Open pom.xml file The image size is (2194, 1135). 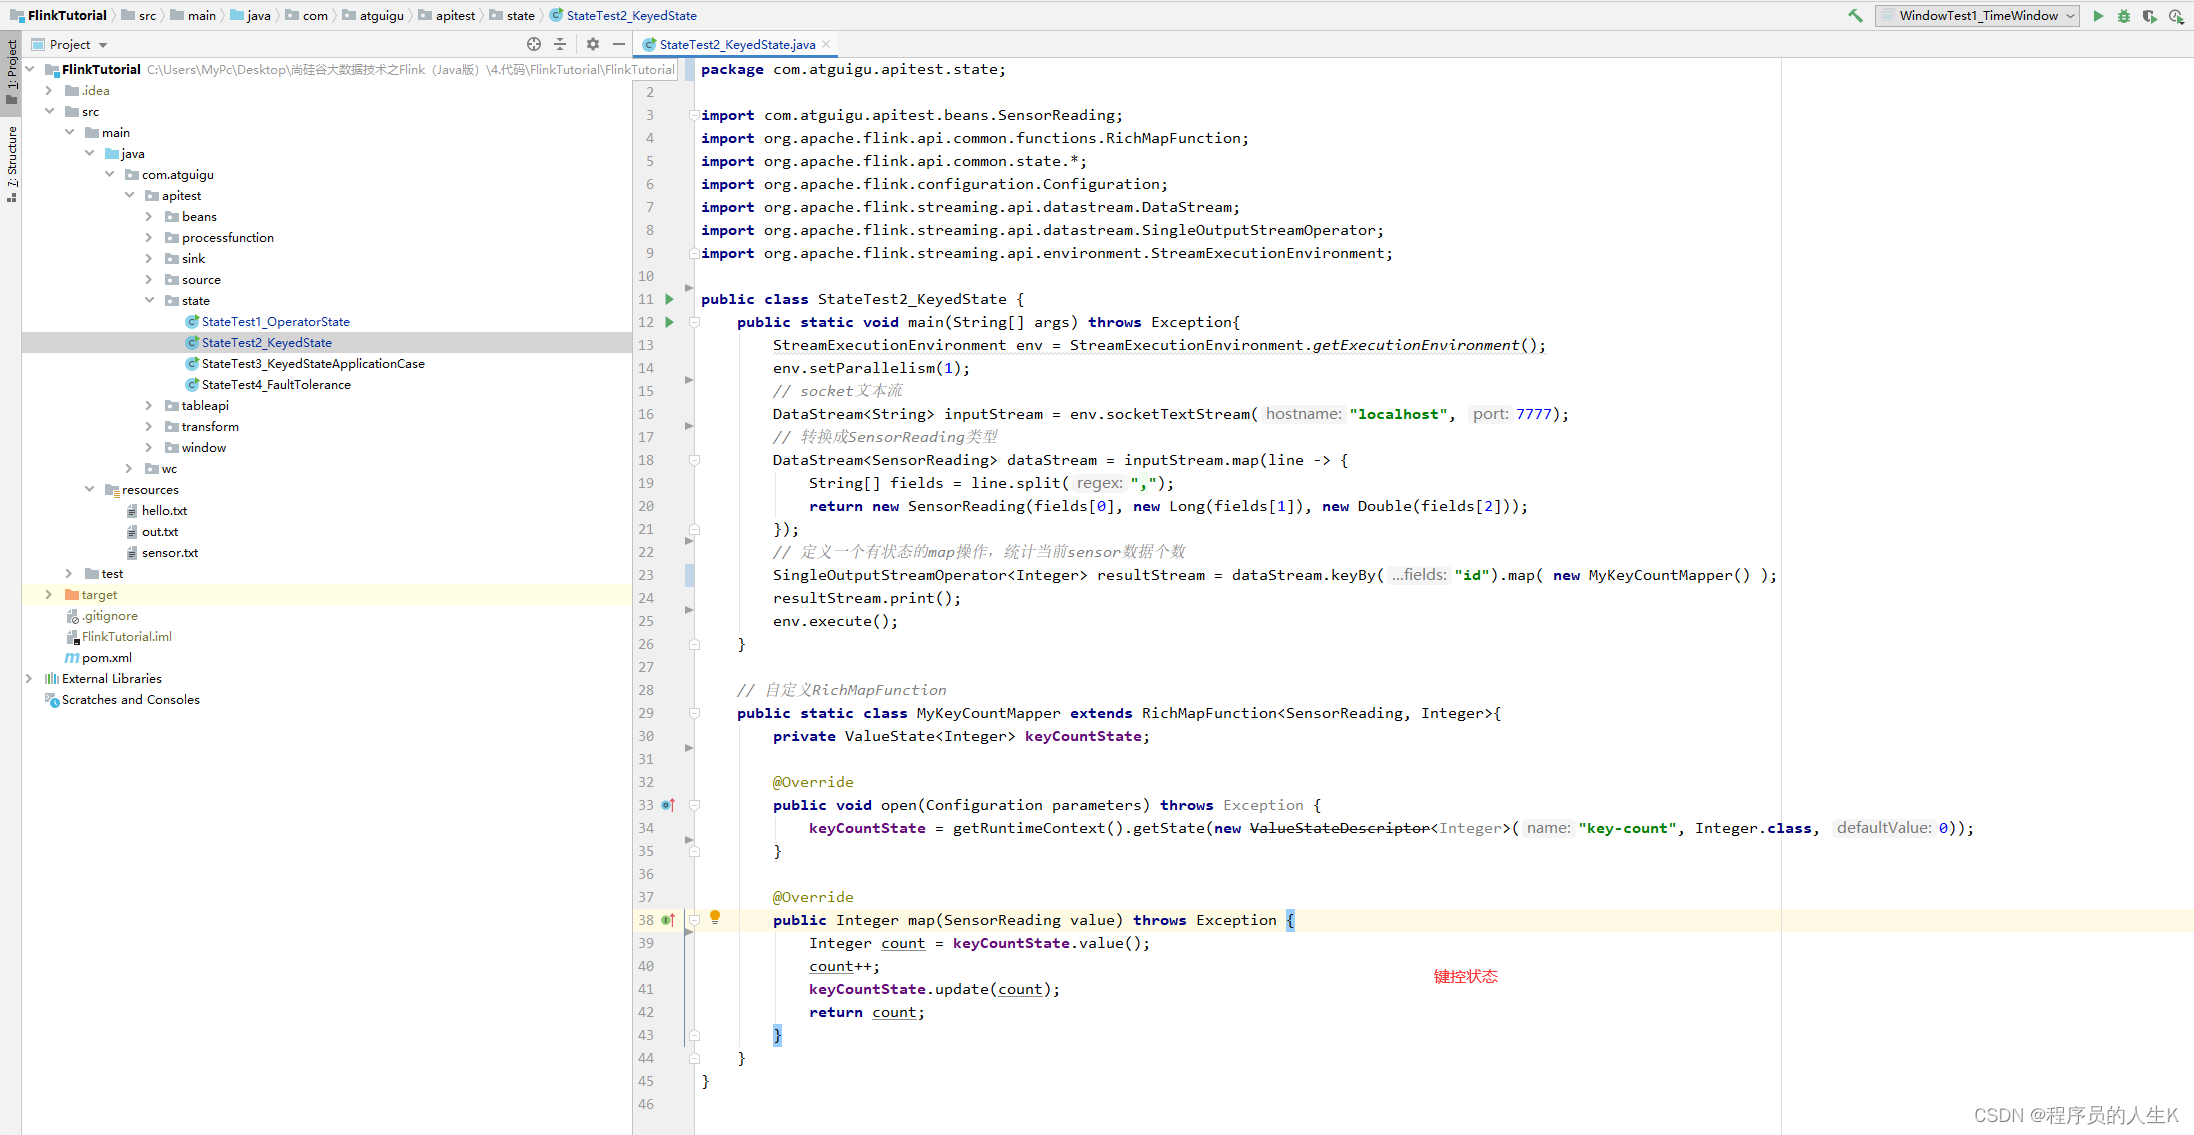pyautogui.click(x=106, y=658)
